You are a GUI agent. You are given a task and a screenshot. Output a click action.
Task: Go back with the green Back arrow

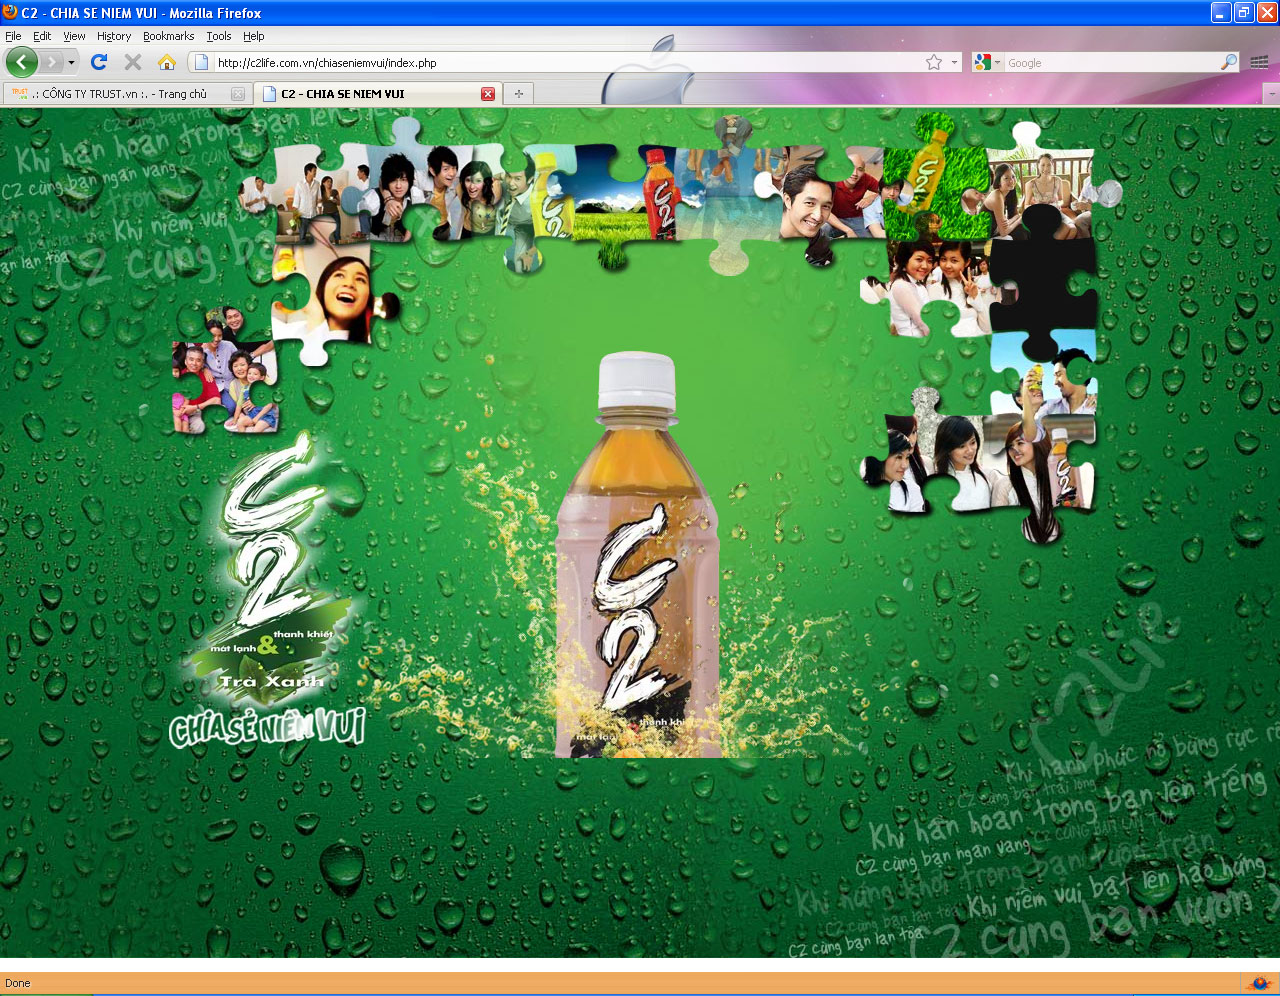pos(21,62)
